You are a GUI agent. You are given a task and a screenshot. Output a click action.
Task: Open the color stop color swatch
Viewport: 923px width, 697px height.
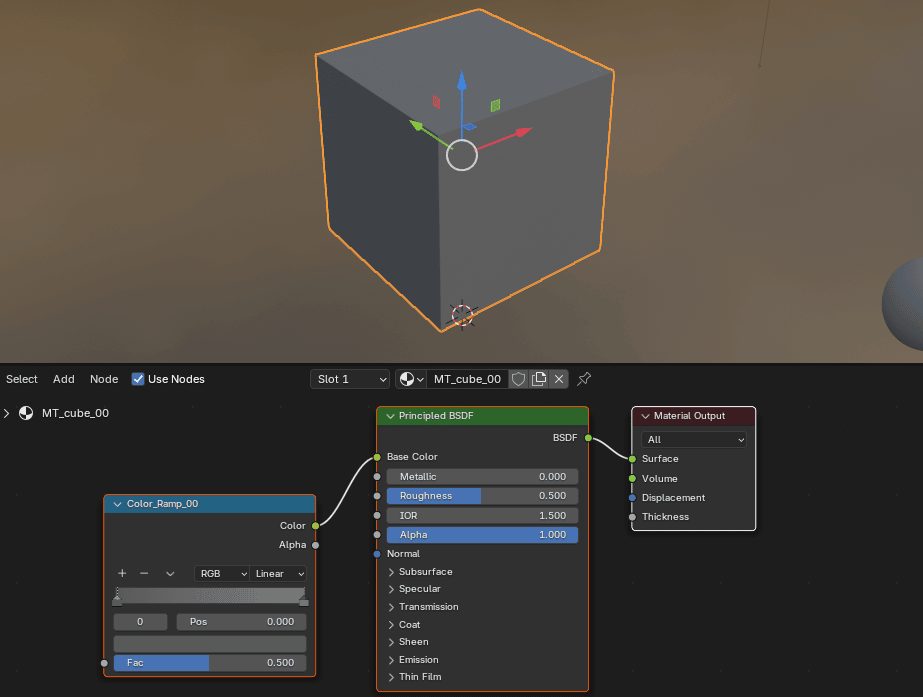pos(210,643)
